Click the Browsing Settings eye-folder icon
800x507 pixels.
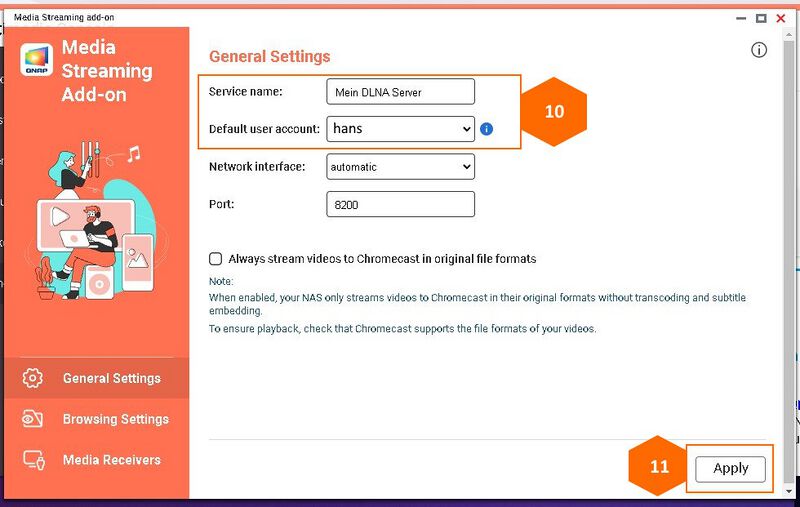pos(33,419)
